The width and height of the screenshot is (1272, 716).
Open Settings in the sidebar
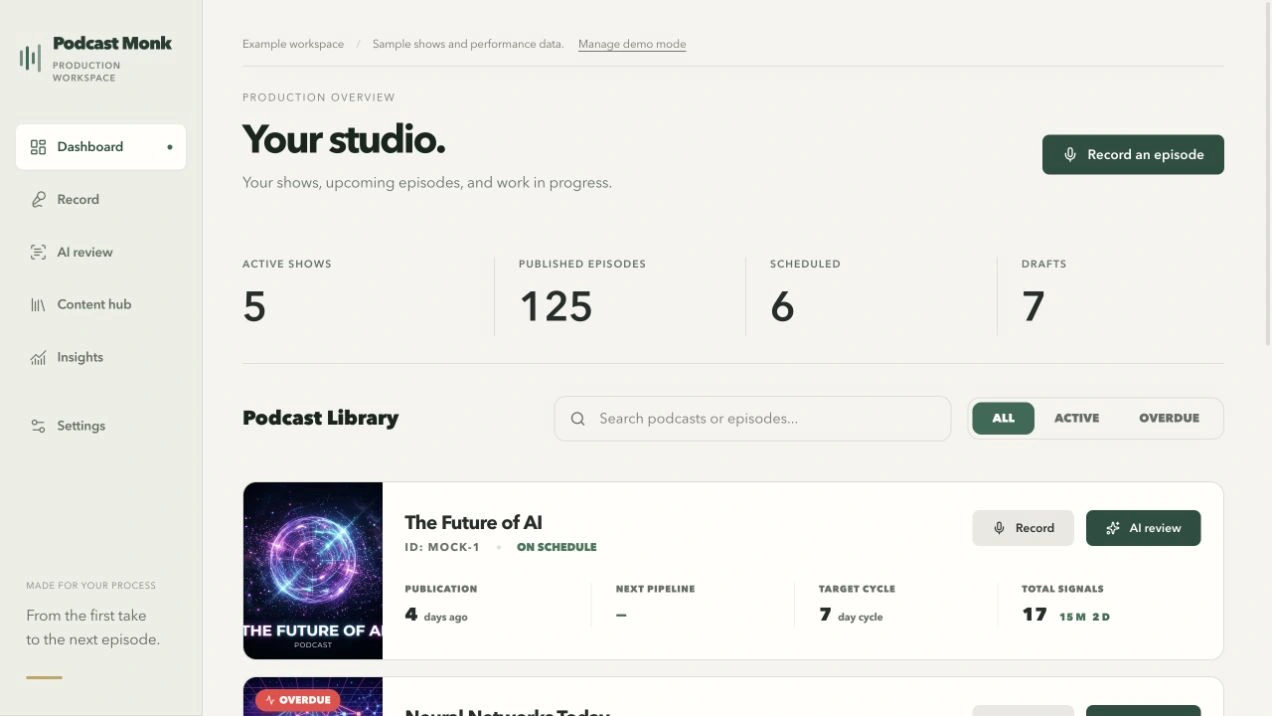pyautogui.click(x=101, y=426)
